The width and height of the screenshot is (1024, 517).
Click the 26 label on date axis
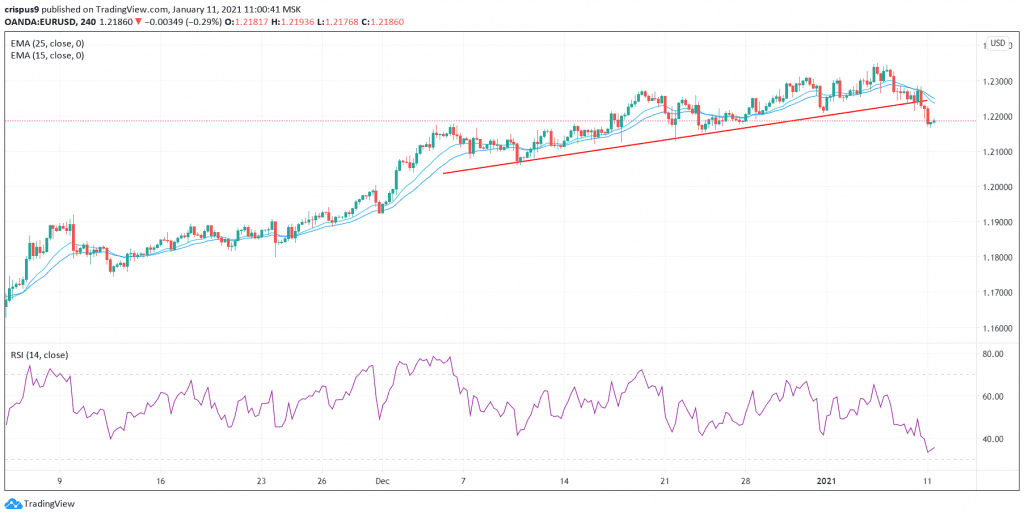click(x=322, y=482)
